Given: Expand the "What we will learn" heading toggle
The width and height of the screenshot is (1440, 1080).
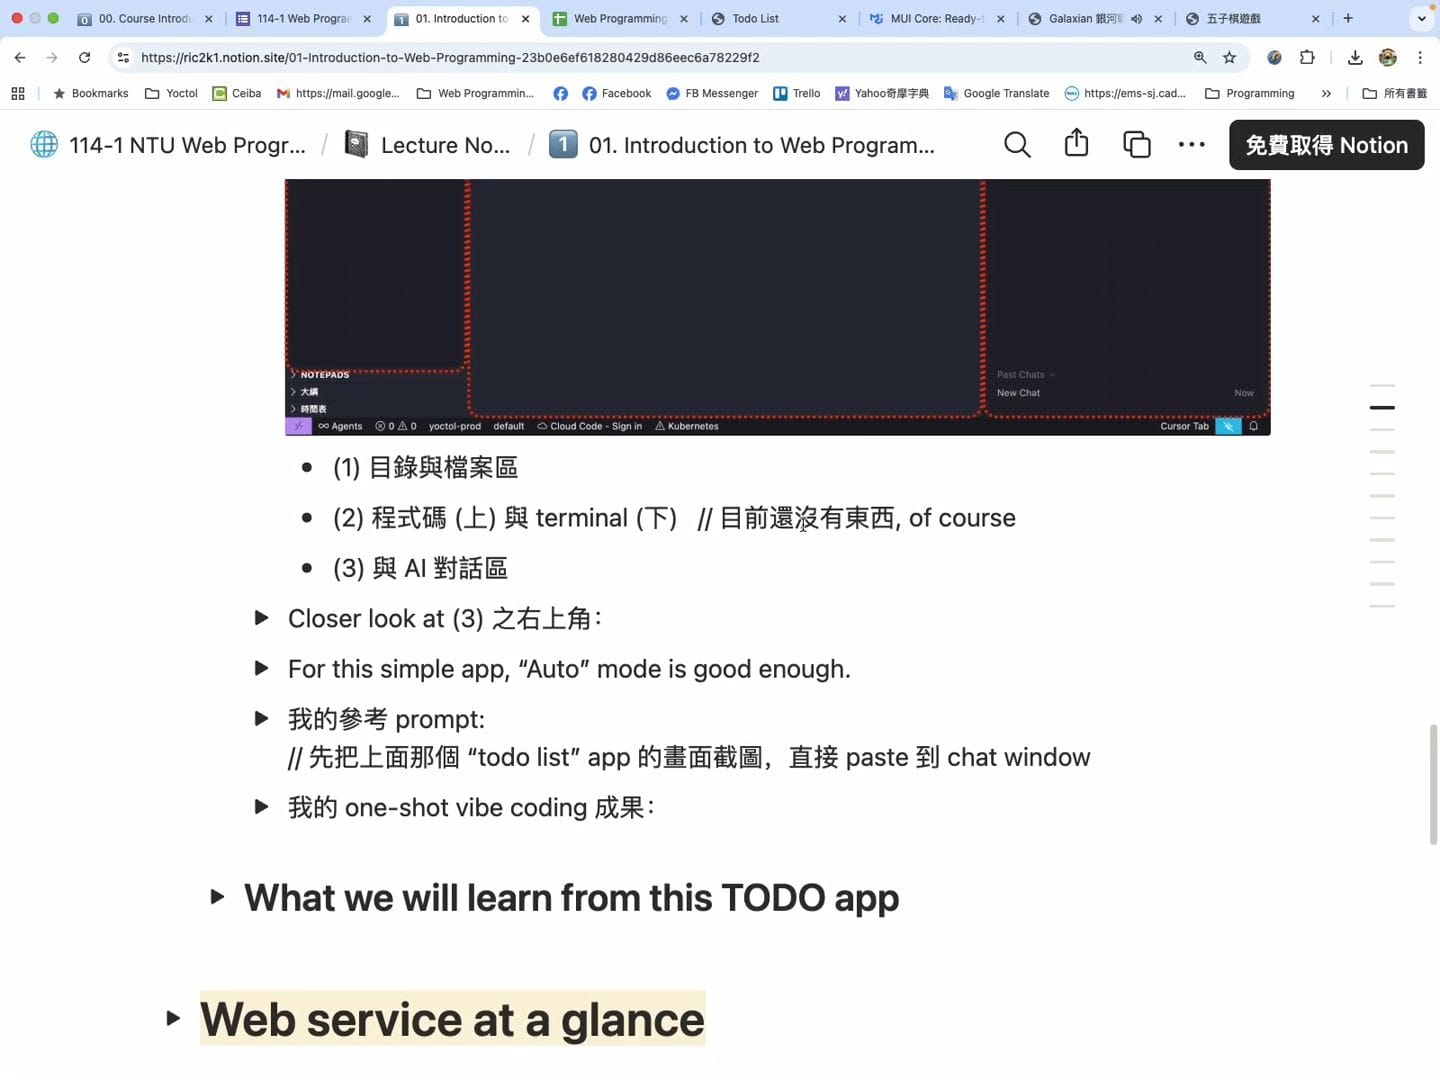Looking at the screenshot, I should pos(217,897).
